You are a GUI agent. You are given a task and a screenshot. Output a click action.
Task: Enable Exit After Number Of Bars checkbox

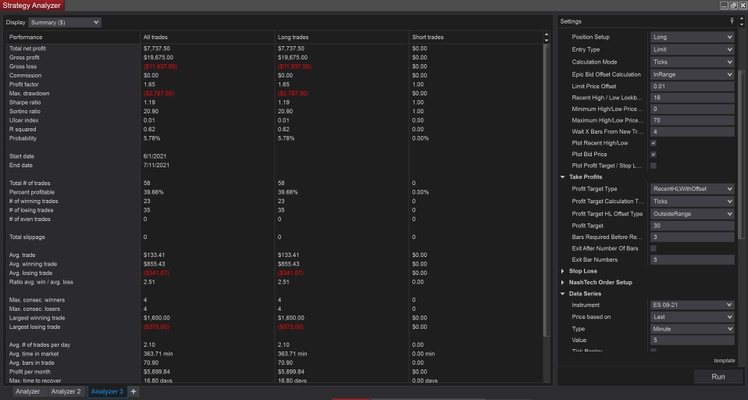[653, 247]
